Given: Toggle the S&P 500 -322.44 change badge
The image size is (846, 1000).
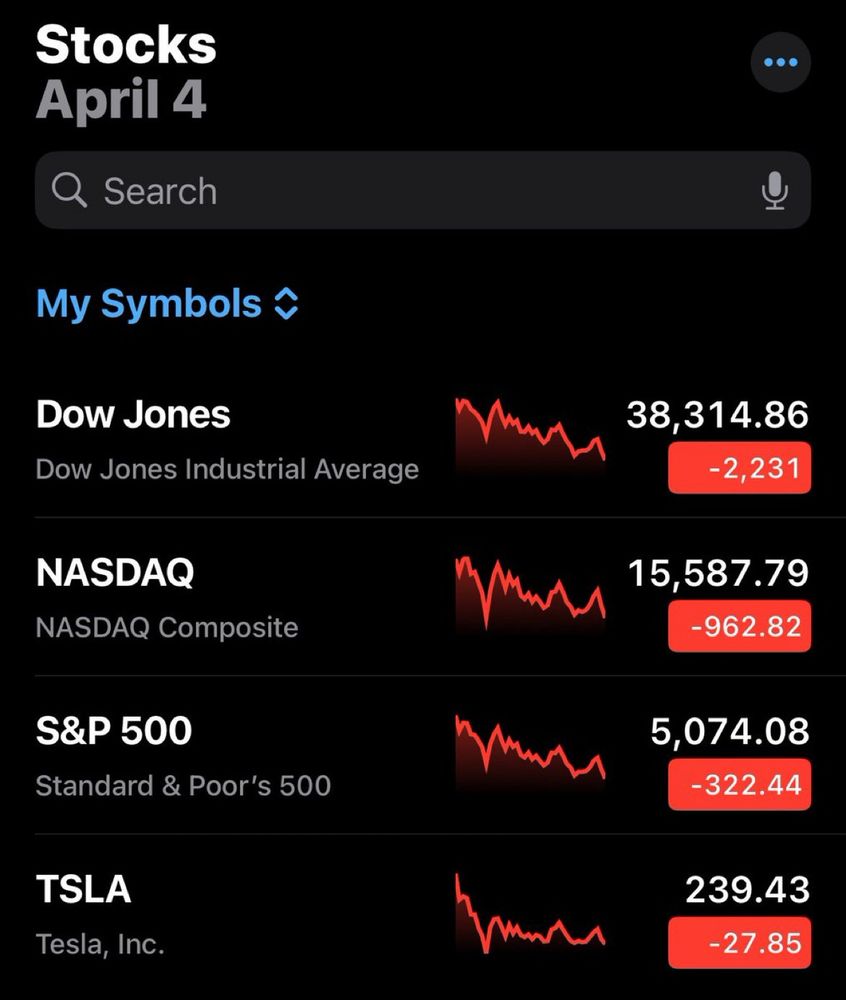Looking at the screenshot, I should 739,784.
